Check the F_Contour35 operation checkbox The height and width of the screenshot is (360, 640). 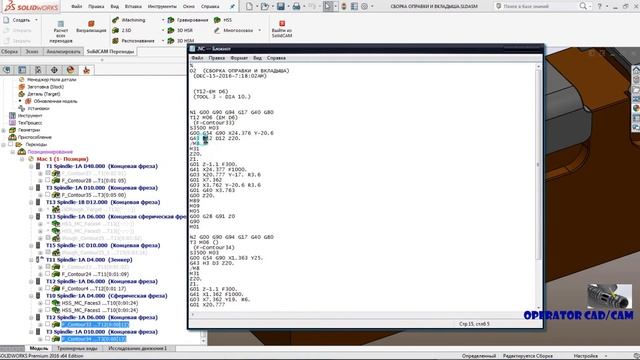pos(48,195)
